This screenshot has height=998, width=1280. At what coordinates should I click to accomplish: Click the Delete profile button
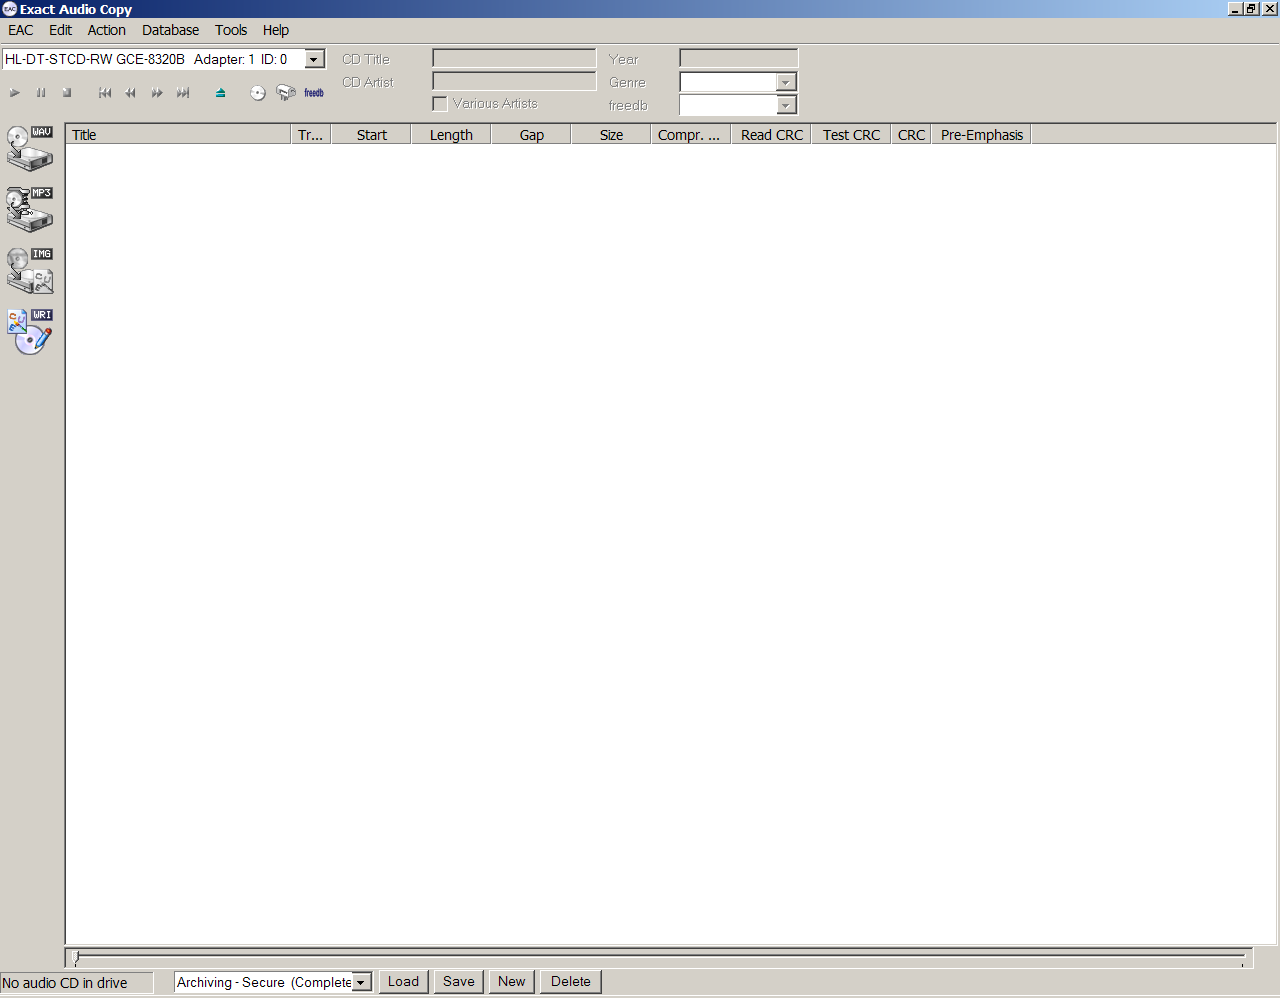[570, 982]
